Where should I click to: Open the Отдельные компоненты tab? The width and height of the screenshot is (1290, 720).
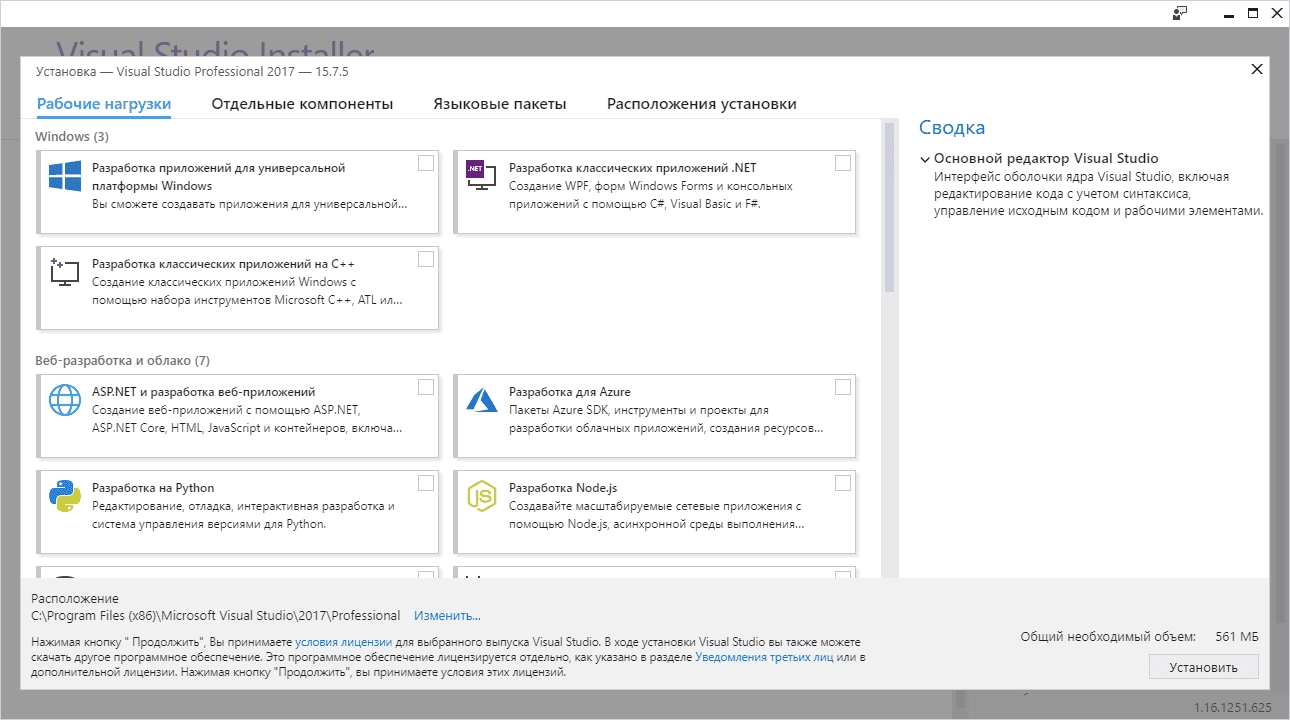tap(302, 104)
